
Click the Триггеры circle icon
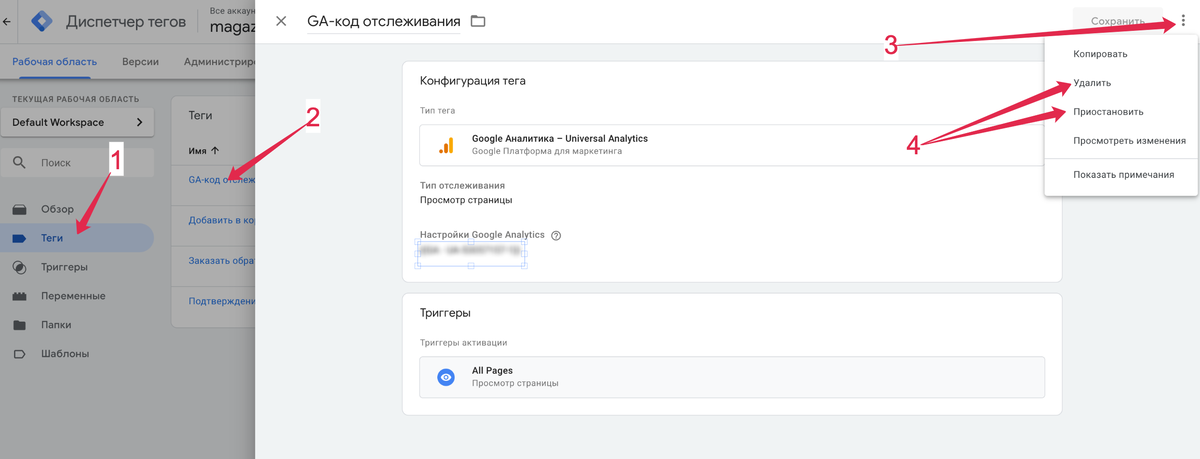20,267
